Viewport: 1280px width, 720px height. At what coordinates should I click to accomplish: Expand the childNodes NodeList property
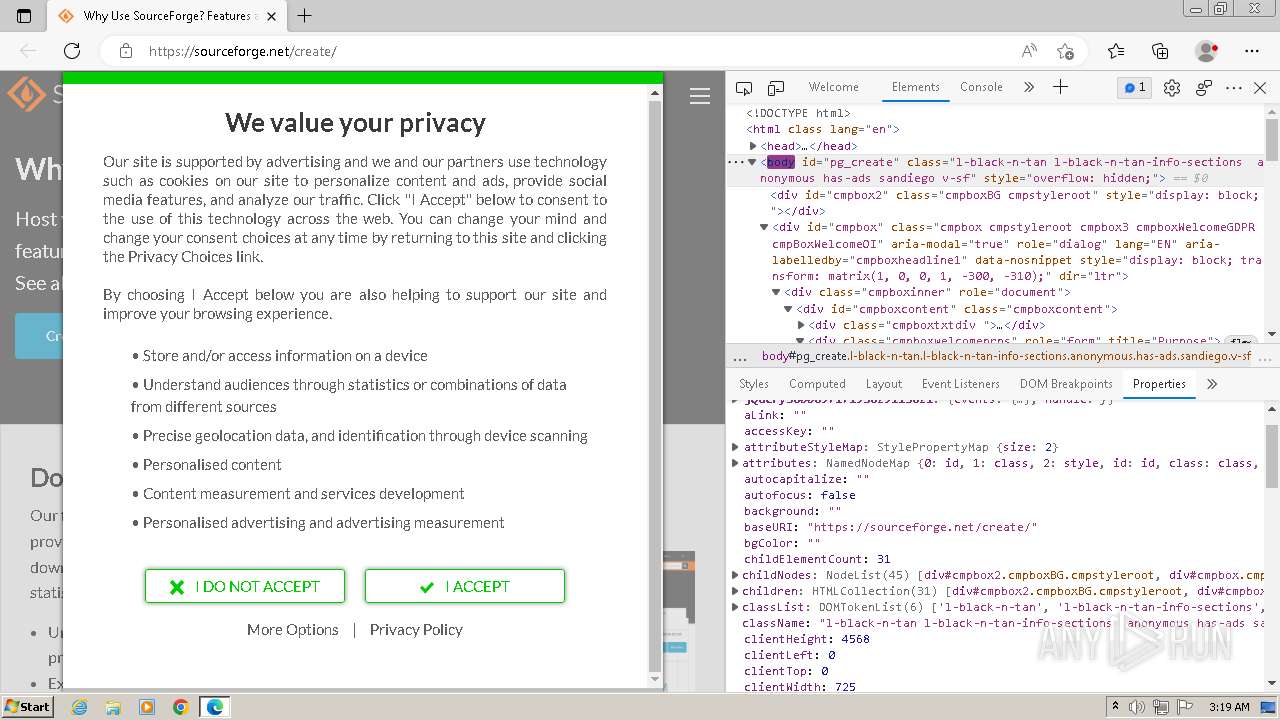[x=736, y=575]
